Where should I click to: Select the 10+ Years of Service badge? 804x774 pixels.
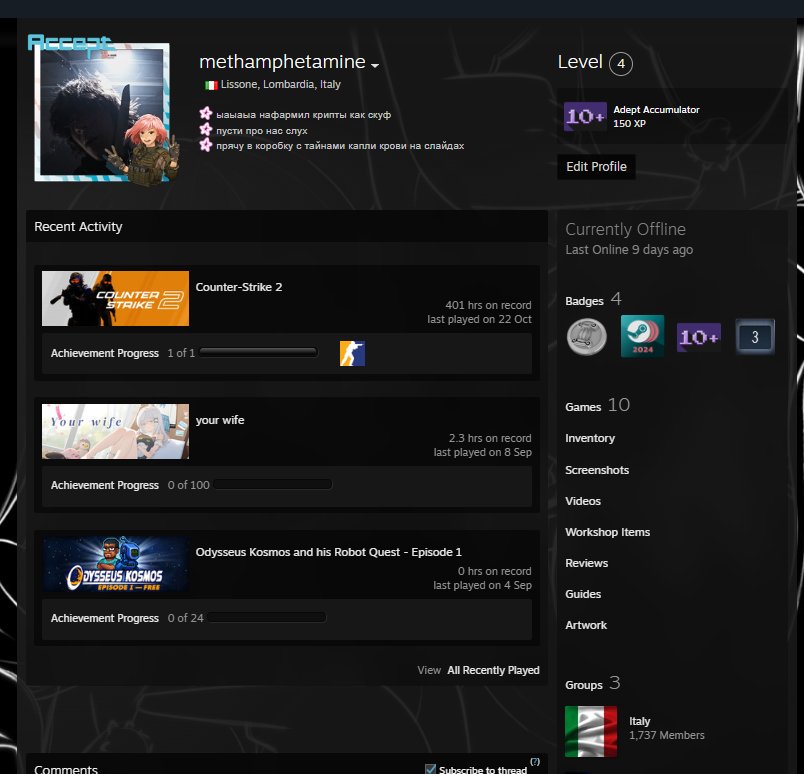698,336
